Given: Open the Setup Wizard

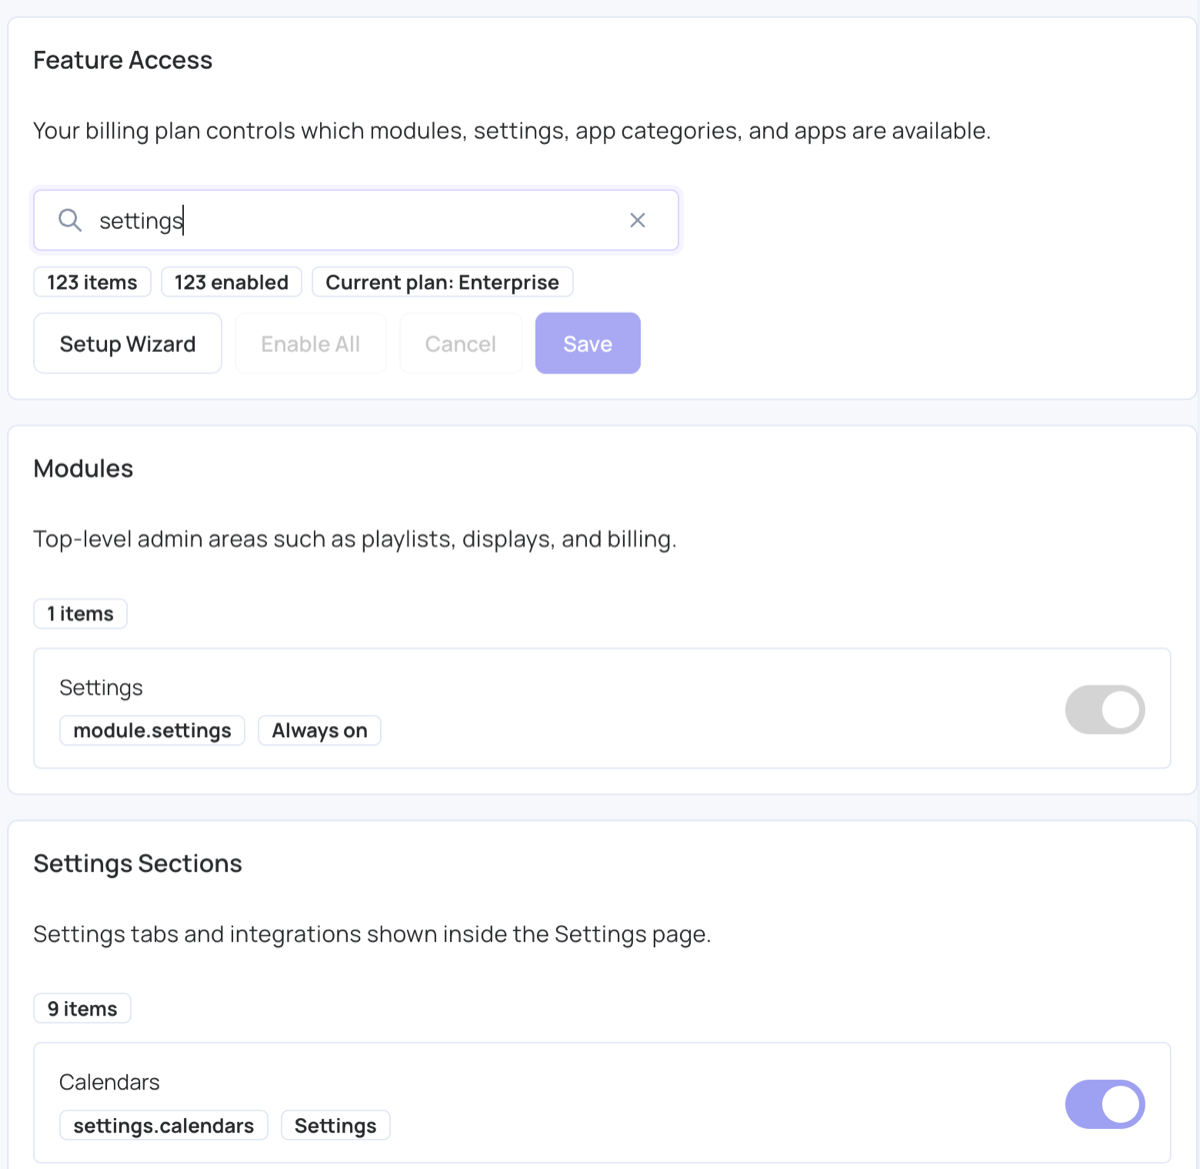Looking at the screenshot, I should (128, 343).
